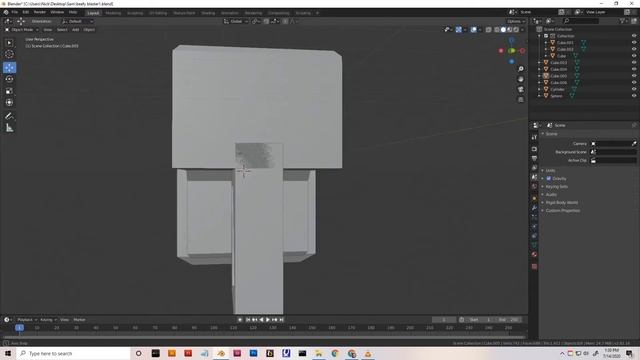Click the Windows taskbar search box
640x360 pixels.
click(73, 353)
